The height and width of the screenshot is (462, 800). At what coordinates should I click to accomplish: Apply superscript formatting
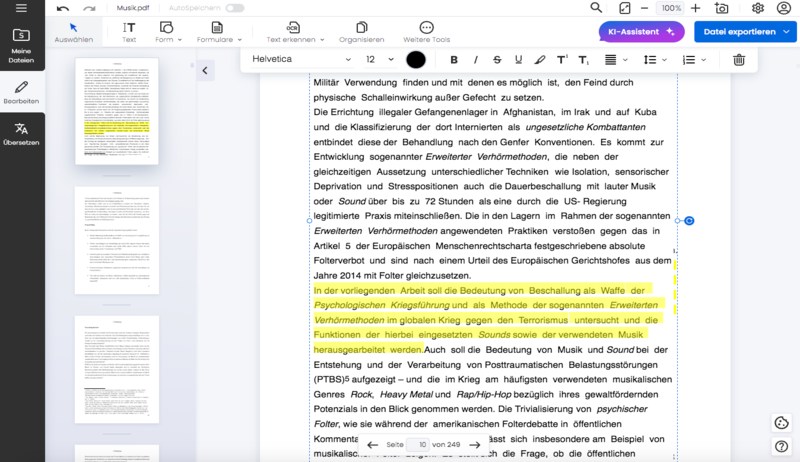(562, 60)
